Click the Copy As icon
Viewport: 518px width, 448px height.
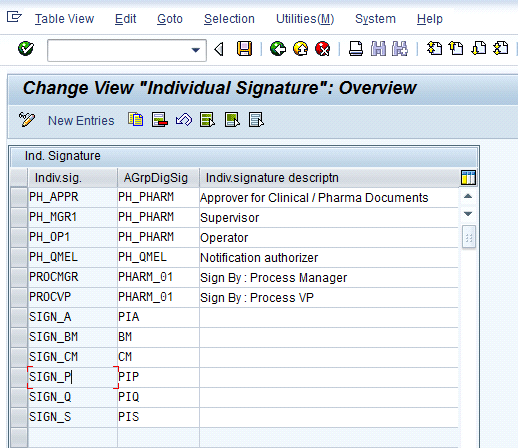(136, 120)
